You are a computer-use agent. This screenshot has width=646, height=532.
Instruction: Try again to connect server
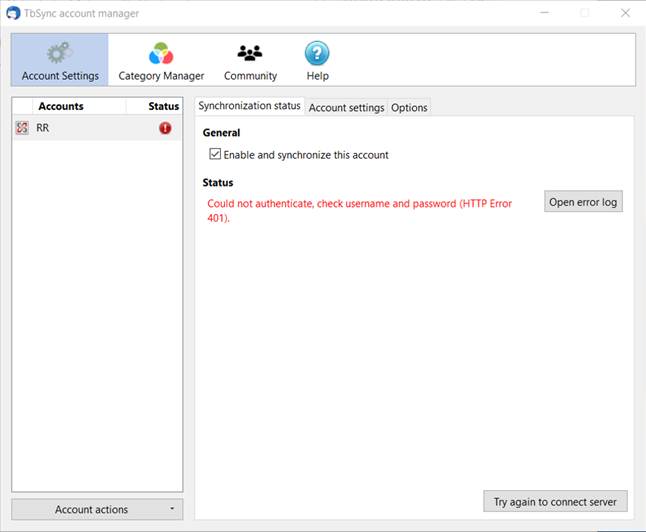[555, 502]
